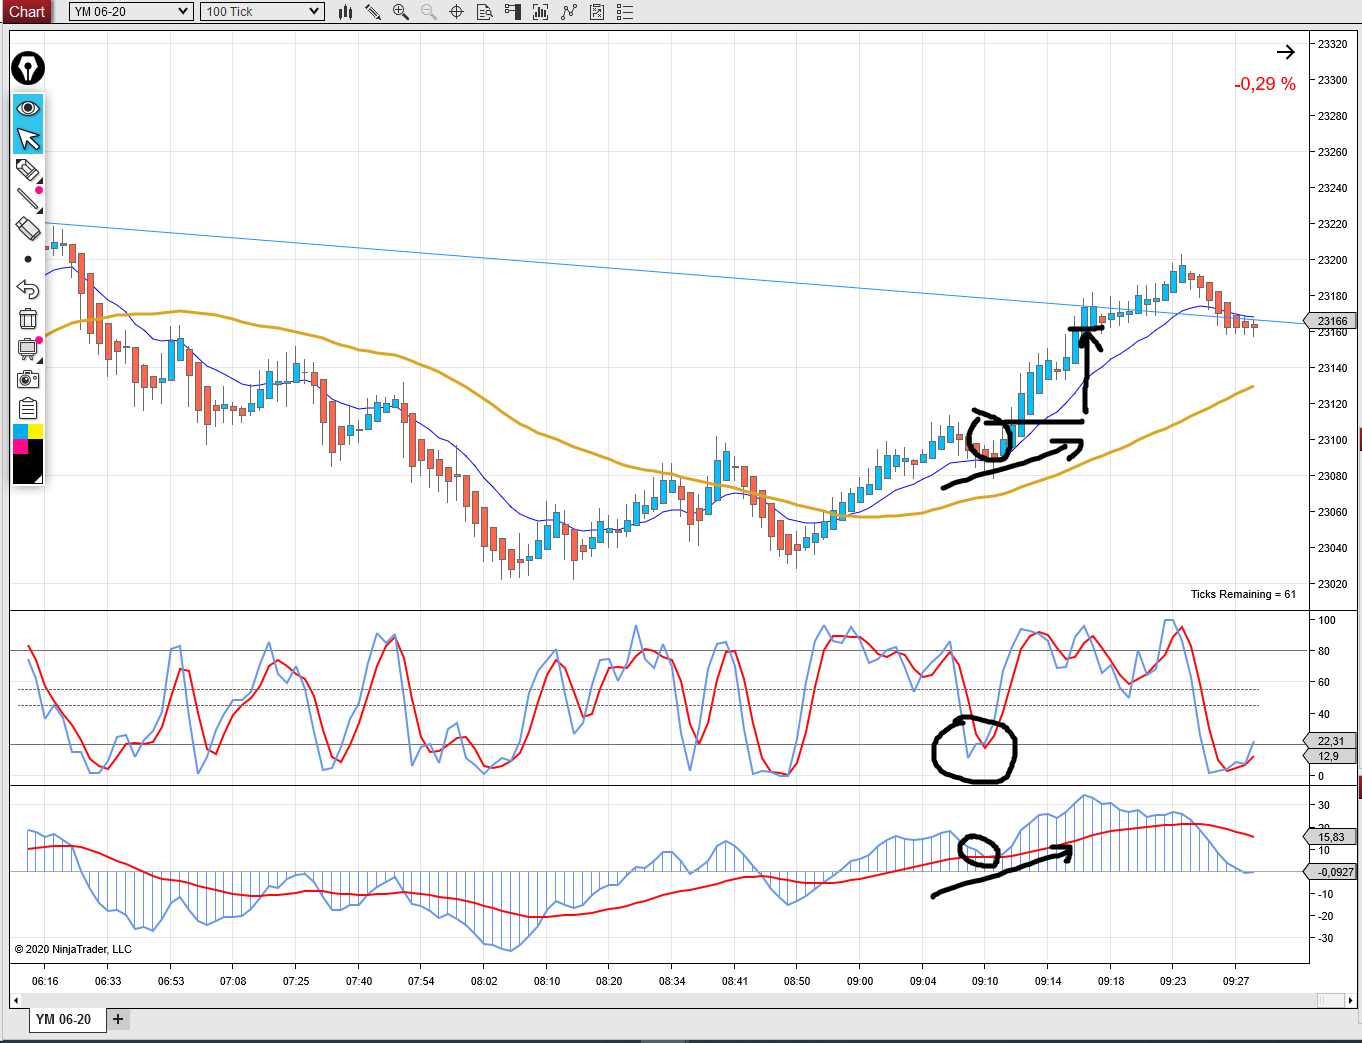This screenshot has height=1043, width=1362.
Task: Open the indicators icon in toolbar
Action: 541,12
